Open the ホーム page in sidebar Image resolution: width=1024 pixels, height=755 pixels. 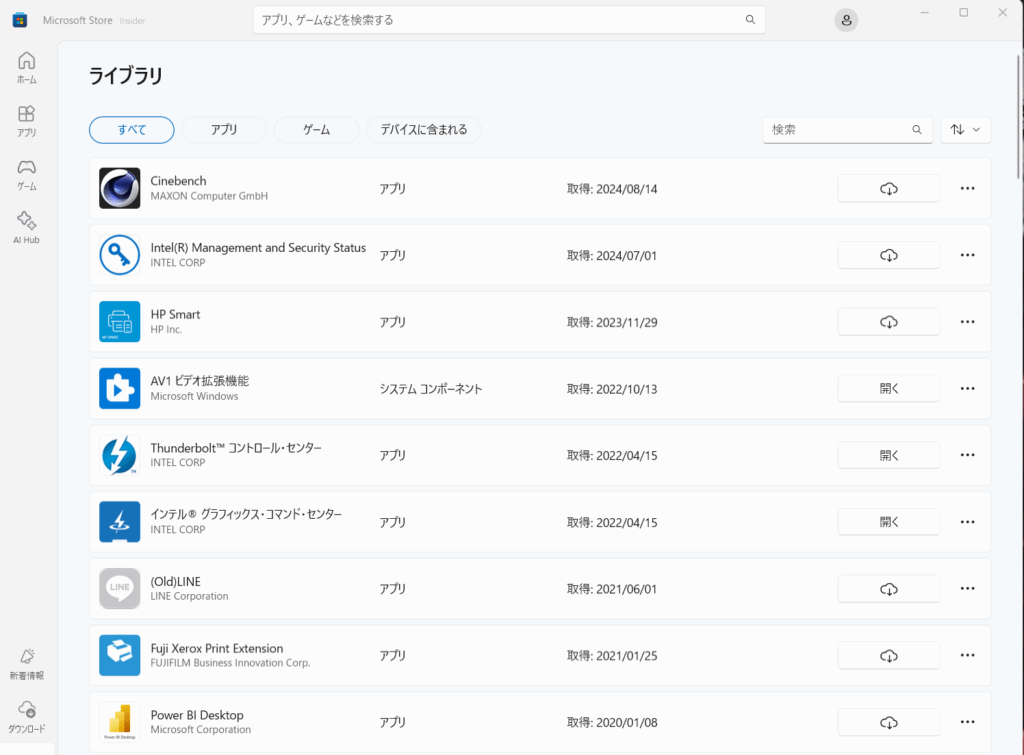click(x=27, y=67)
